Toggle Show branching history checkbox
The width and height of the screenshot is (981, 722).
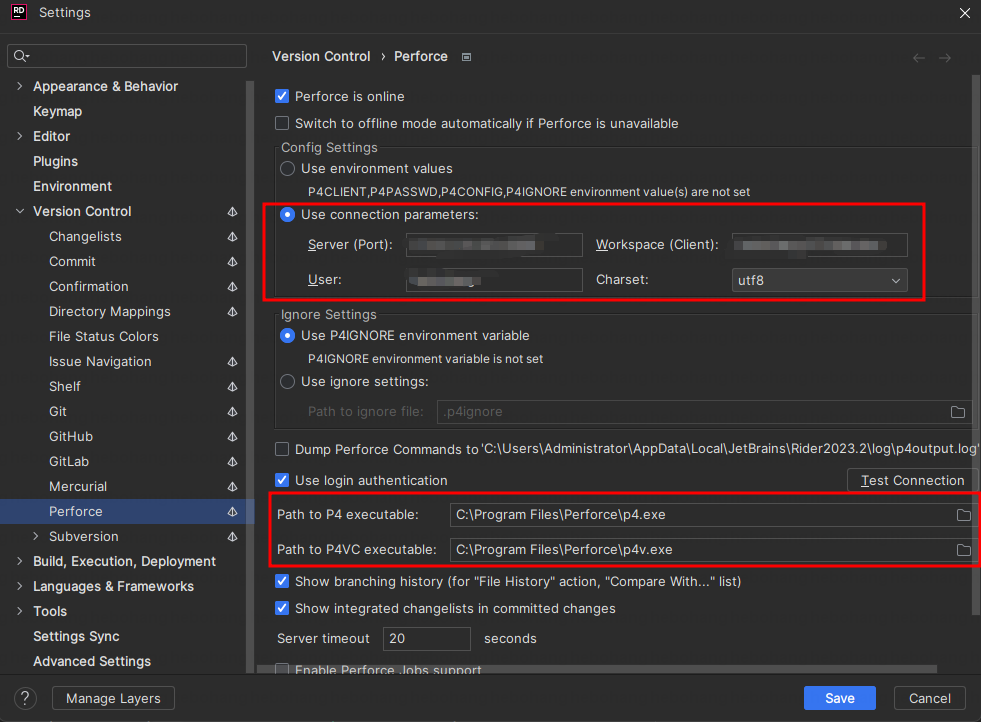click(x=282, y=581)
